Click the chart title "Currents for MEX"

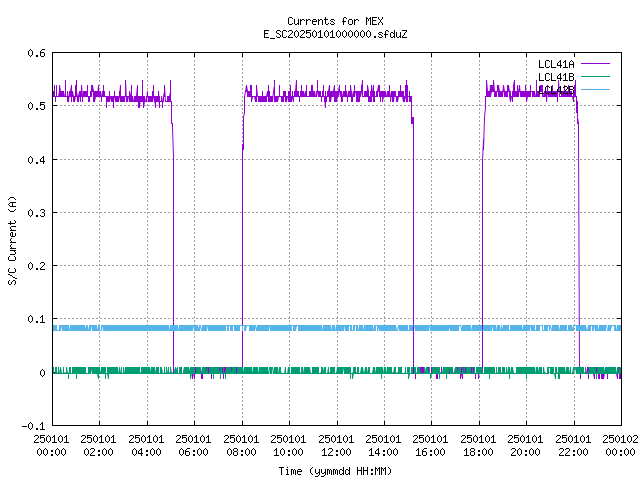pos(335,21)
